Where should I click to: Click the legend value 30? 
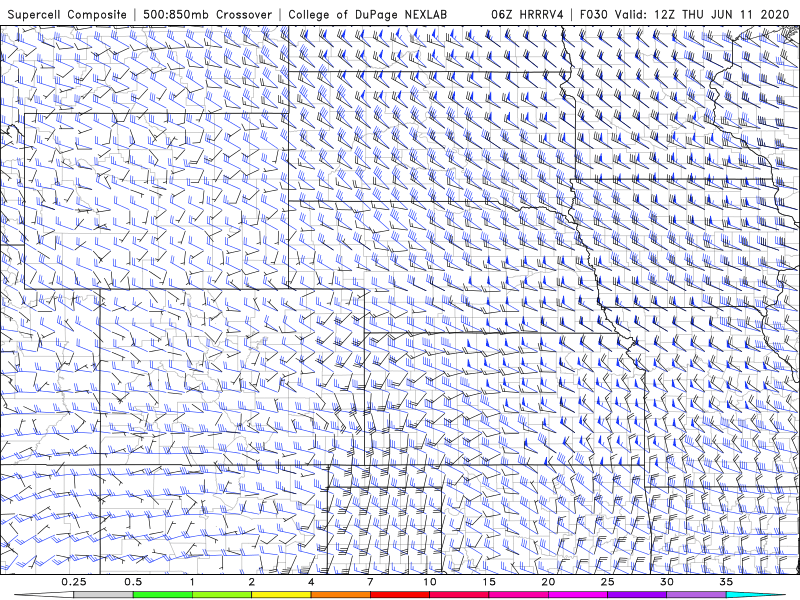coord(667,582)
